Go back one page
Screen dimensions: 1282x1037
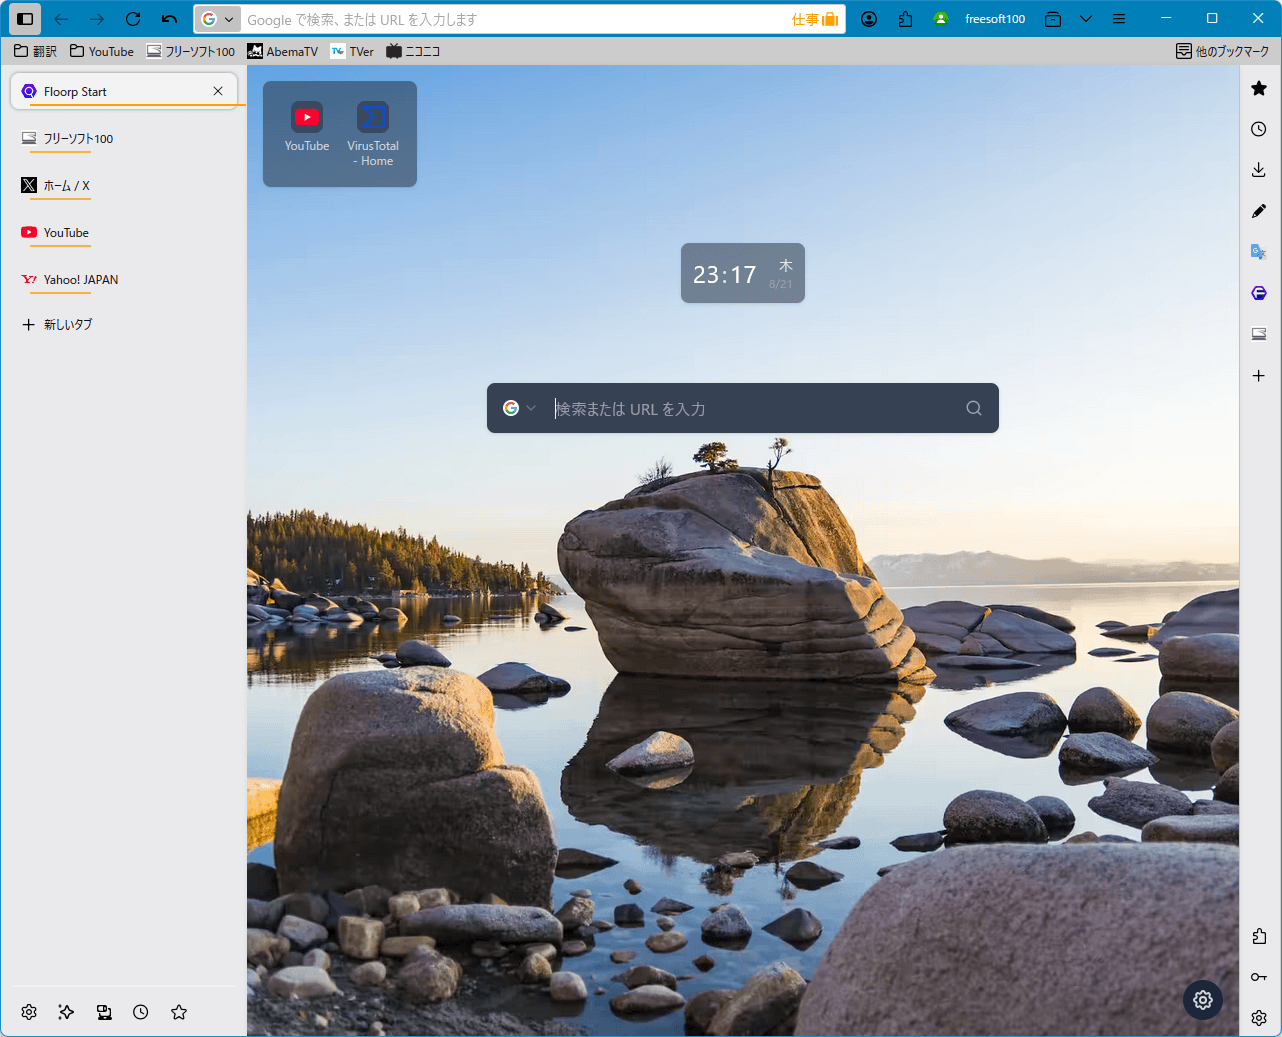coord(61,19)
